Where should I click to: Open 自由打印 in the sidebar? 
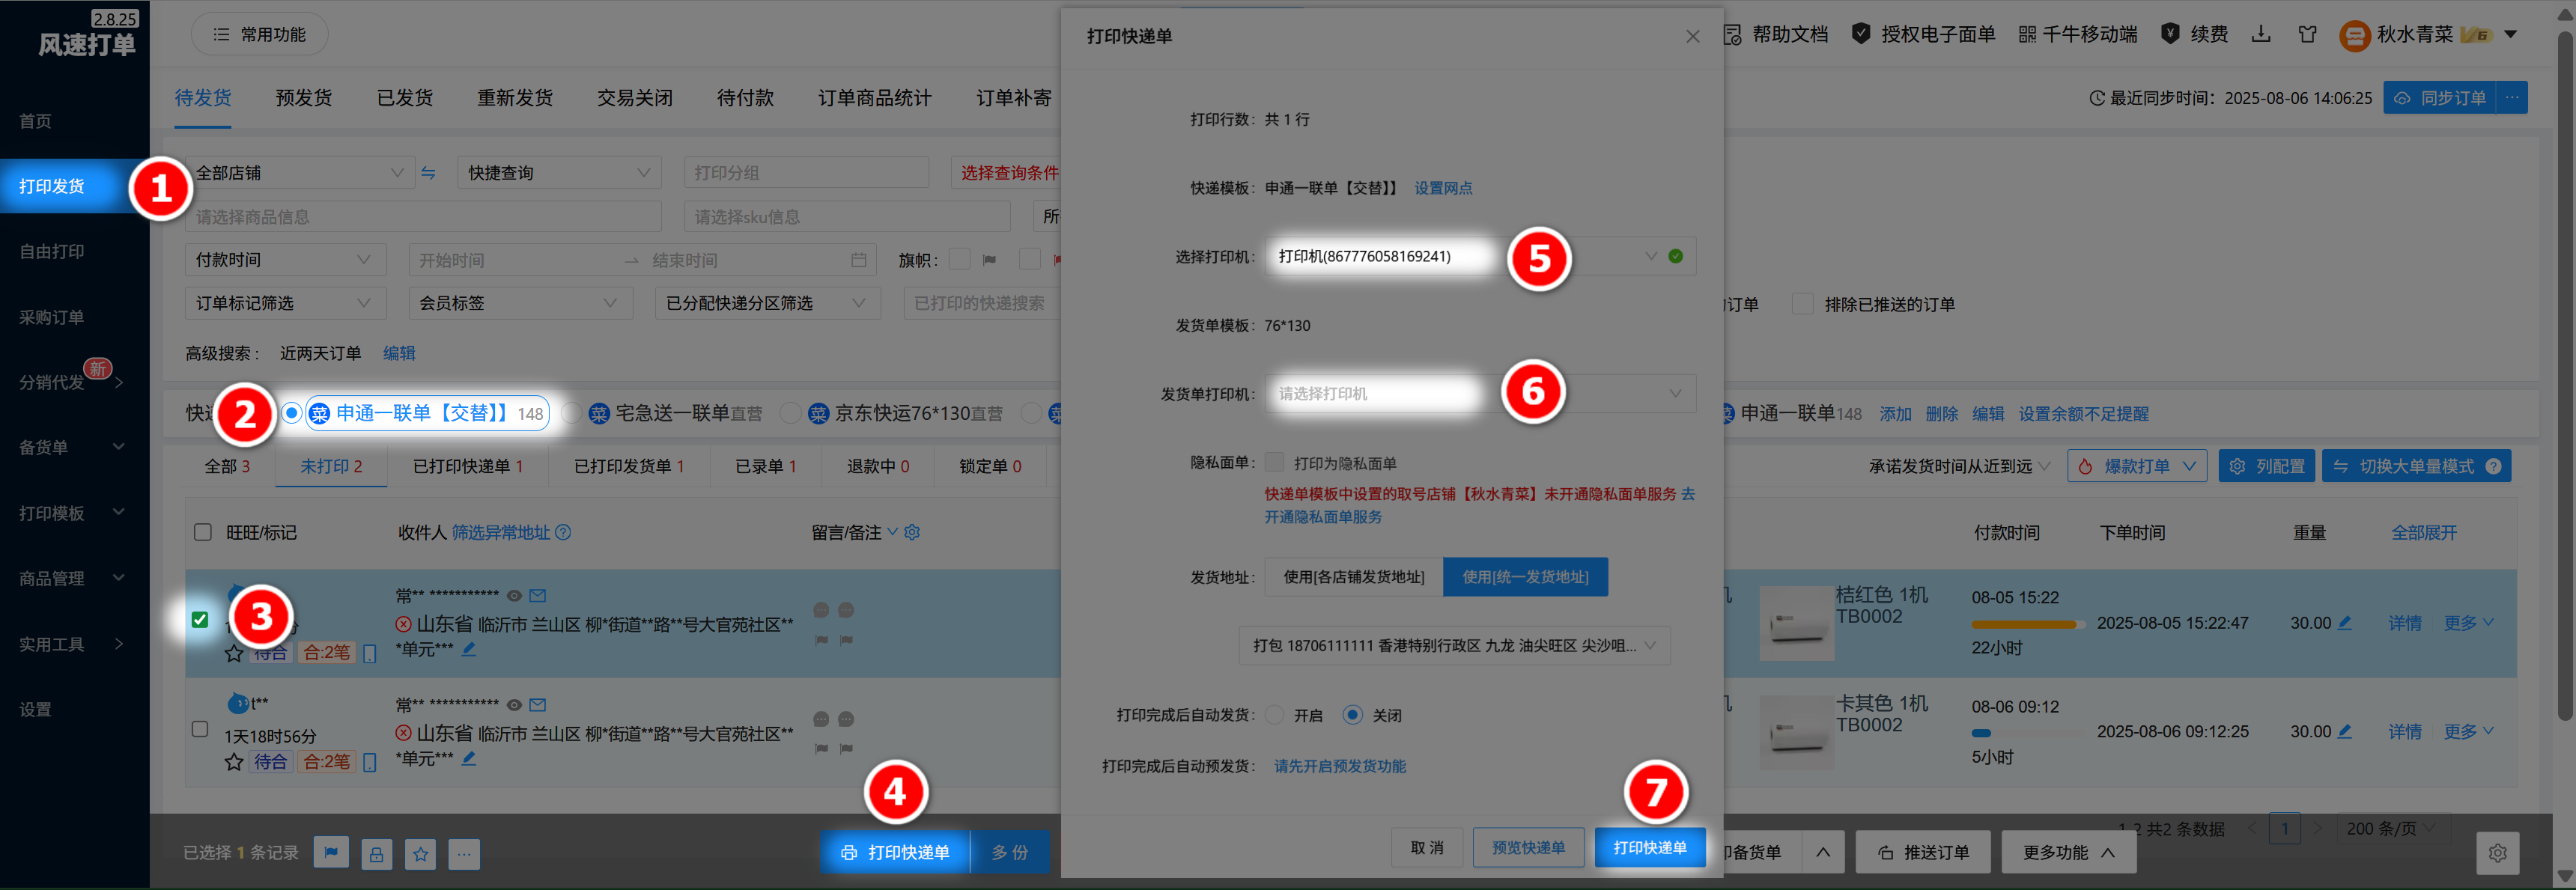tap(52, 251)
